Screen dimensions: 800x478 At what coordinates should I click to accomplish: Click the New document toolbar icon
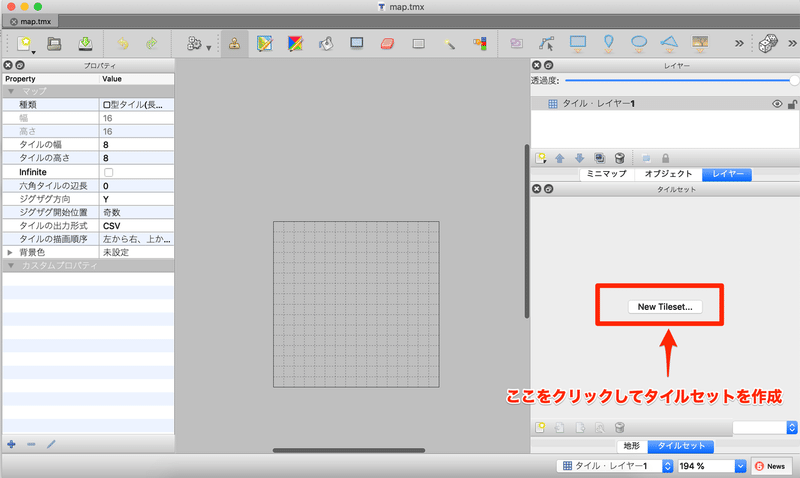pyautogui.click(x=23, y=43)
